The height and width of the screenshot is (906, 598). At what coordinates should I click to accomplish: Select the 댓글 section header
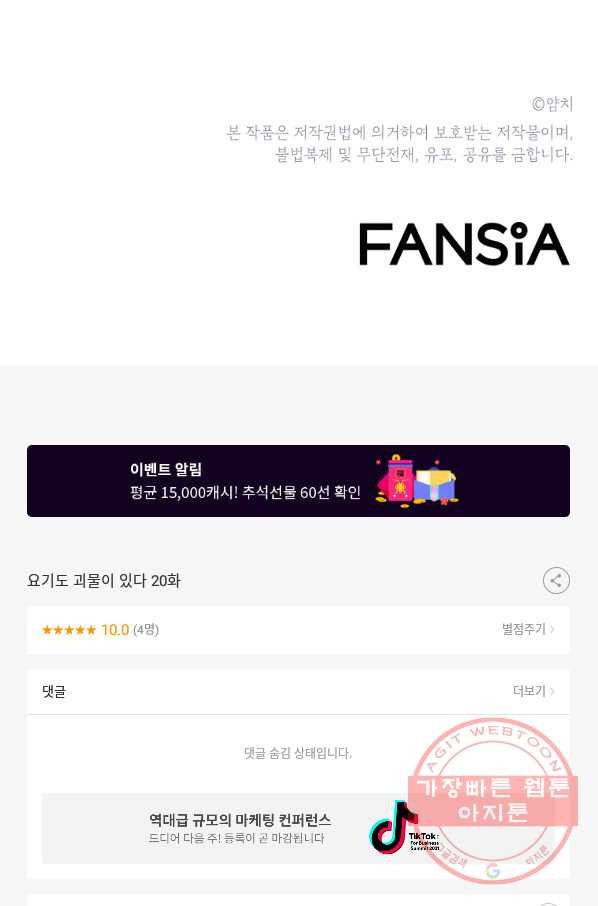point(54,691)
